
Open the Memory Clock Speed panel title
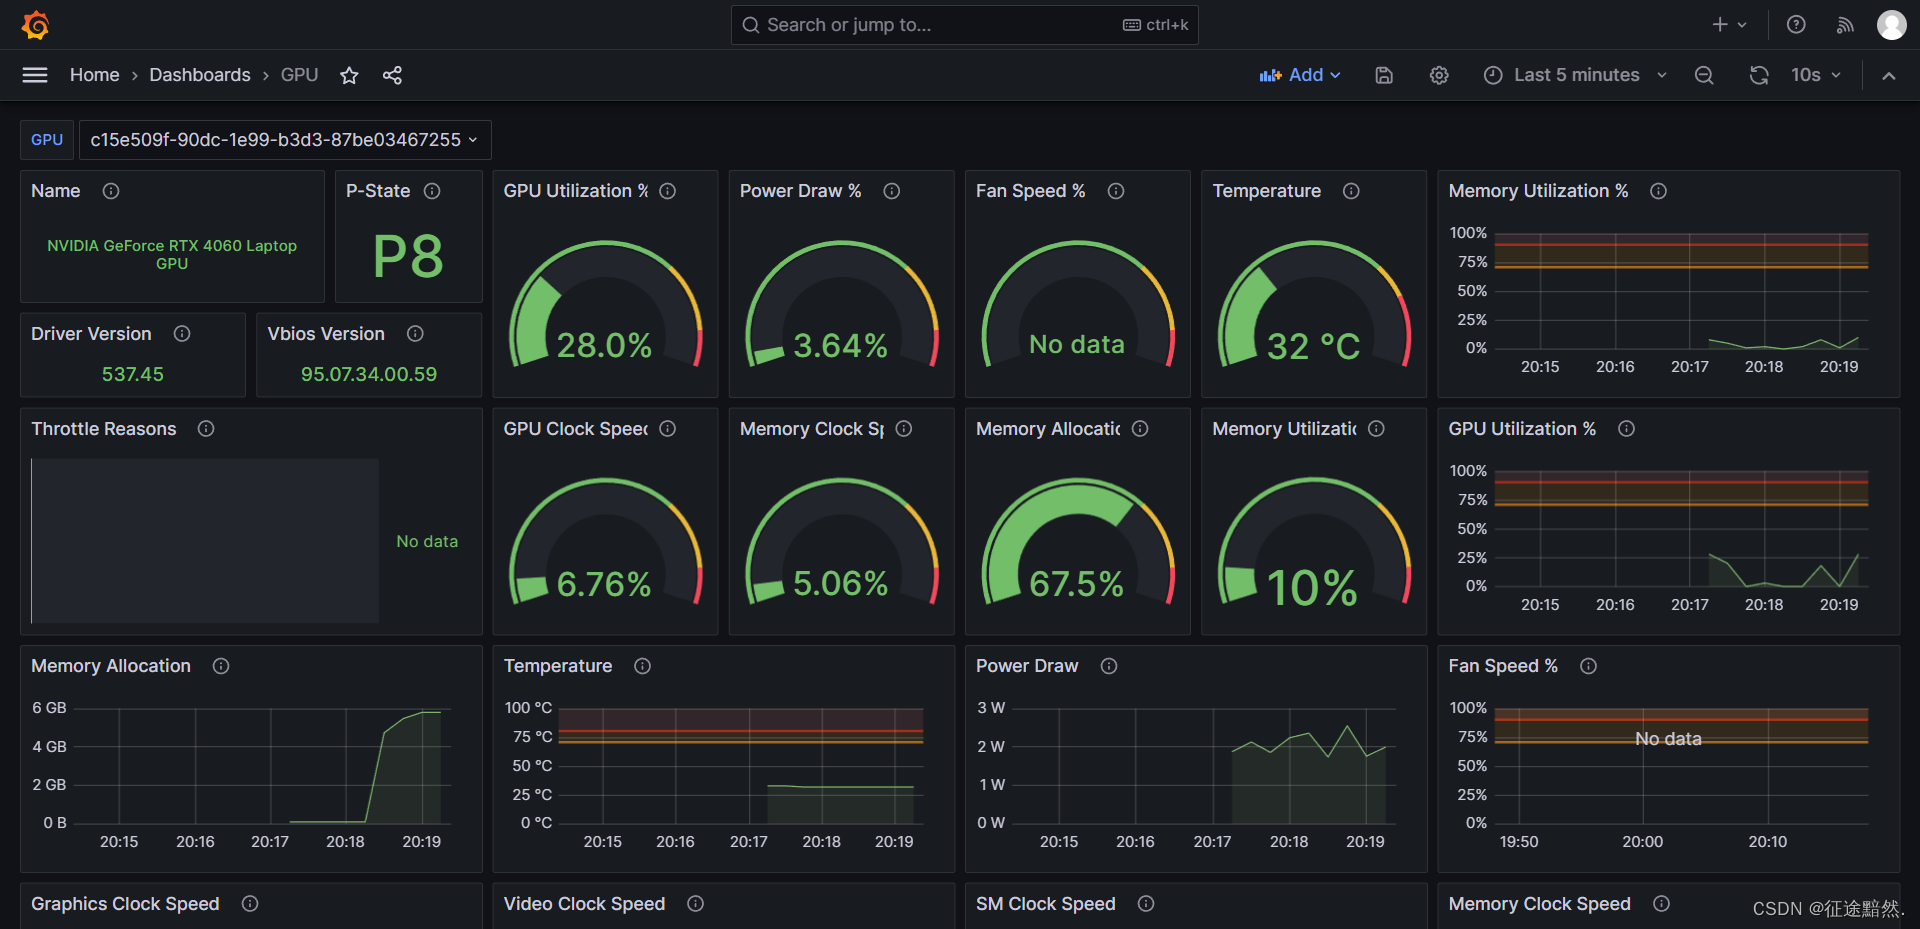click(x=1539, y=904)
